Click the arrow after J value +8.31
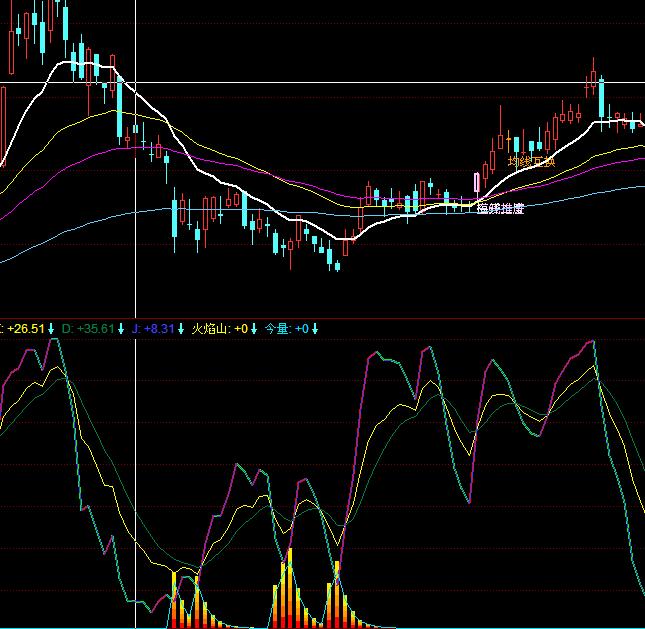This screenshot has width=645, height=629. coord(181,328)
